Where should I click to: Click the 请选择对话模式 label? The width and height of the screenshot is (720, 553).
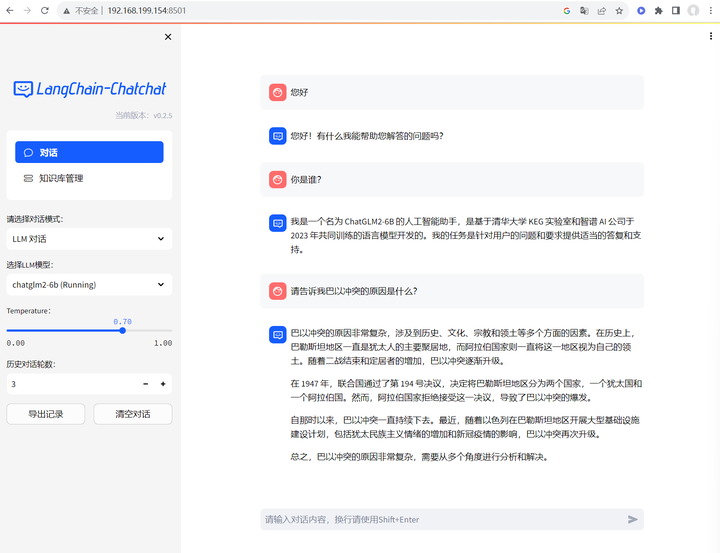(35, 219)
